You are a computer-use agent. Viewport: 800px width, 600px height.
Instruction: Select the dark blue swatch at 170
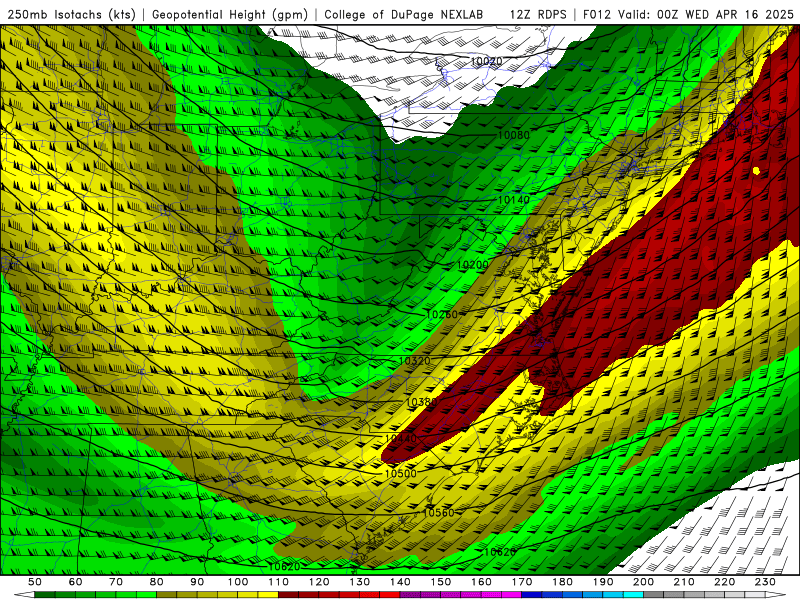(x=532, y=595)
